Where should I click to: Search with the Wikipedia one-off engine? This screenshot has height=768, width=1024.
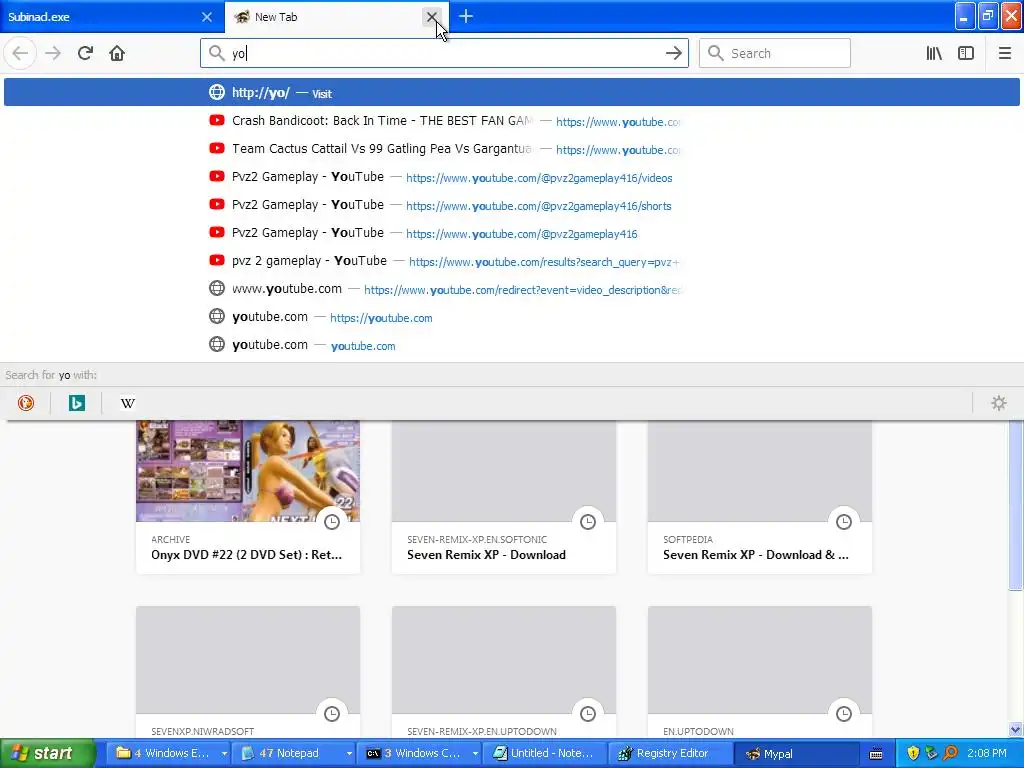point(128,403)
